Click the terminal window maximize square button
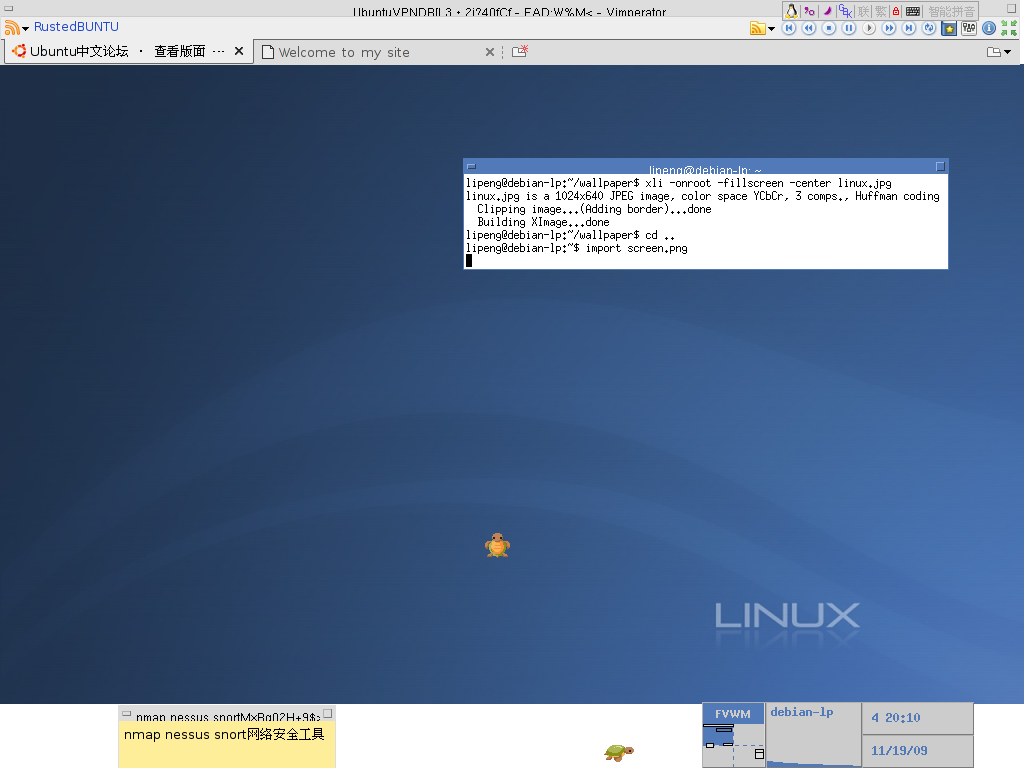Image resolution: width=1024 pixels, height=768 pixels. point(940,167)
